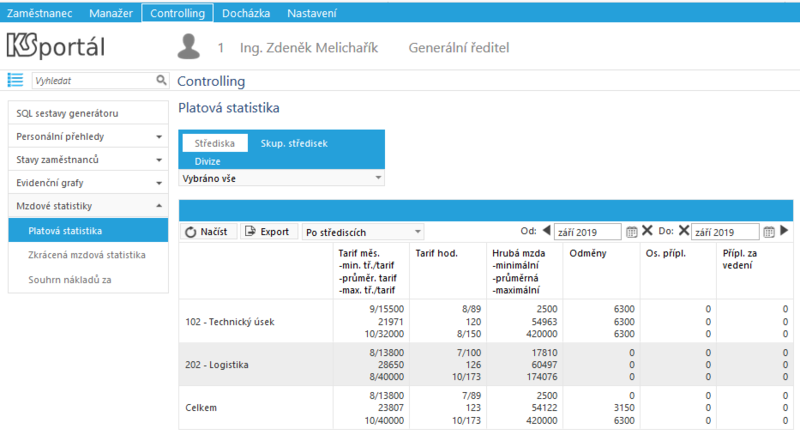Go to previous month in Od field
800x435 pixels.
click(546, 231)
